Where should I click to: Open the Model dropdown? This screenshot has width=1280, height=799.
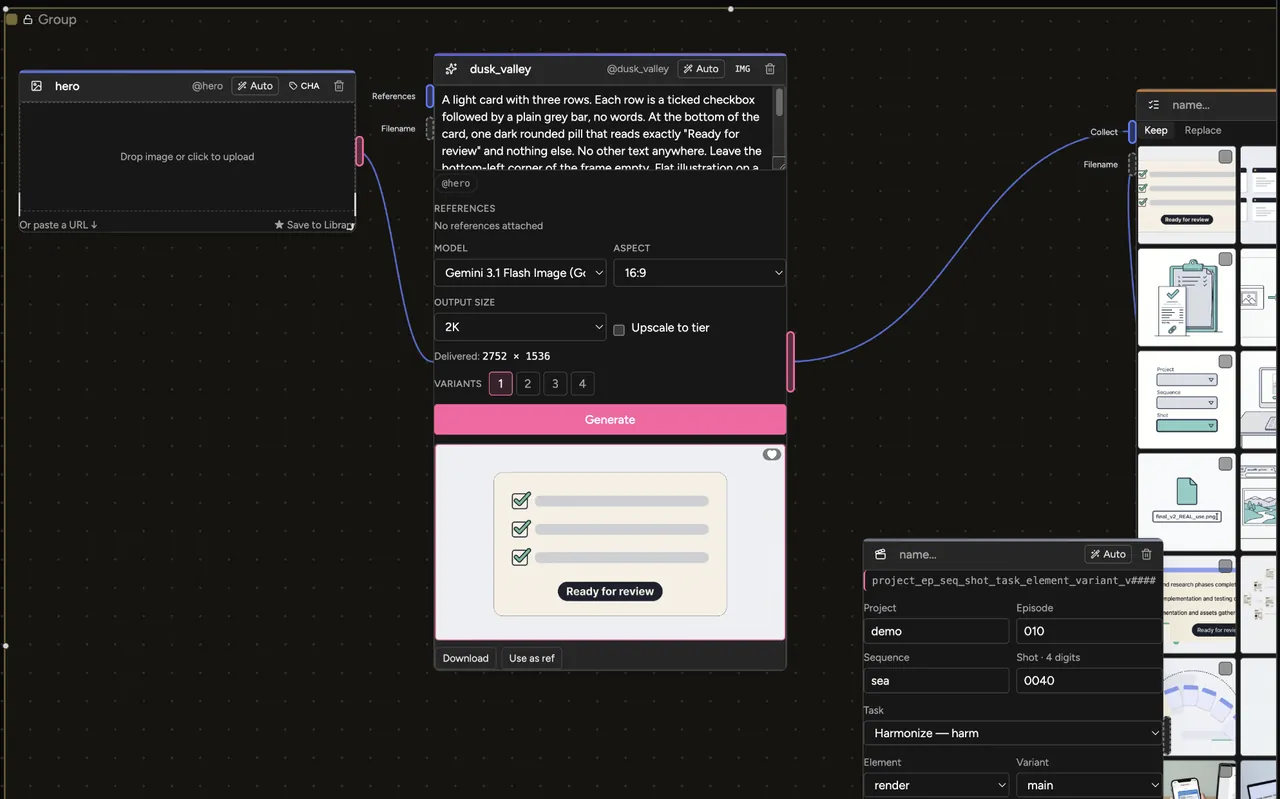pyautogui.click(x=520, y=273)
